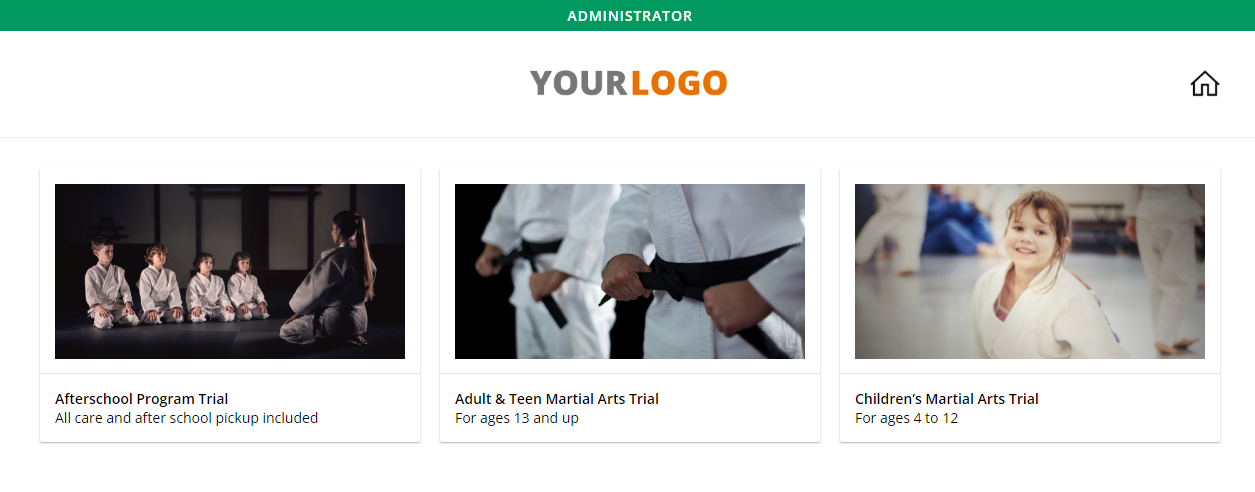Click the Afterschool Program Trial card footer
Image resolution: width=1255 pixels, height=492 pixels.
[x=230, y=408]
